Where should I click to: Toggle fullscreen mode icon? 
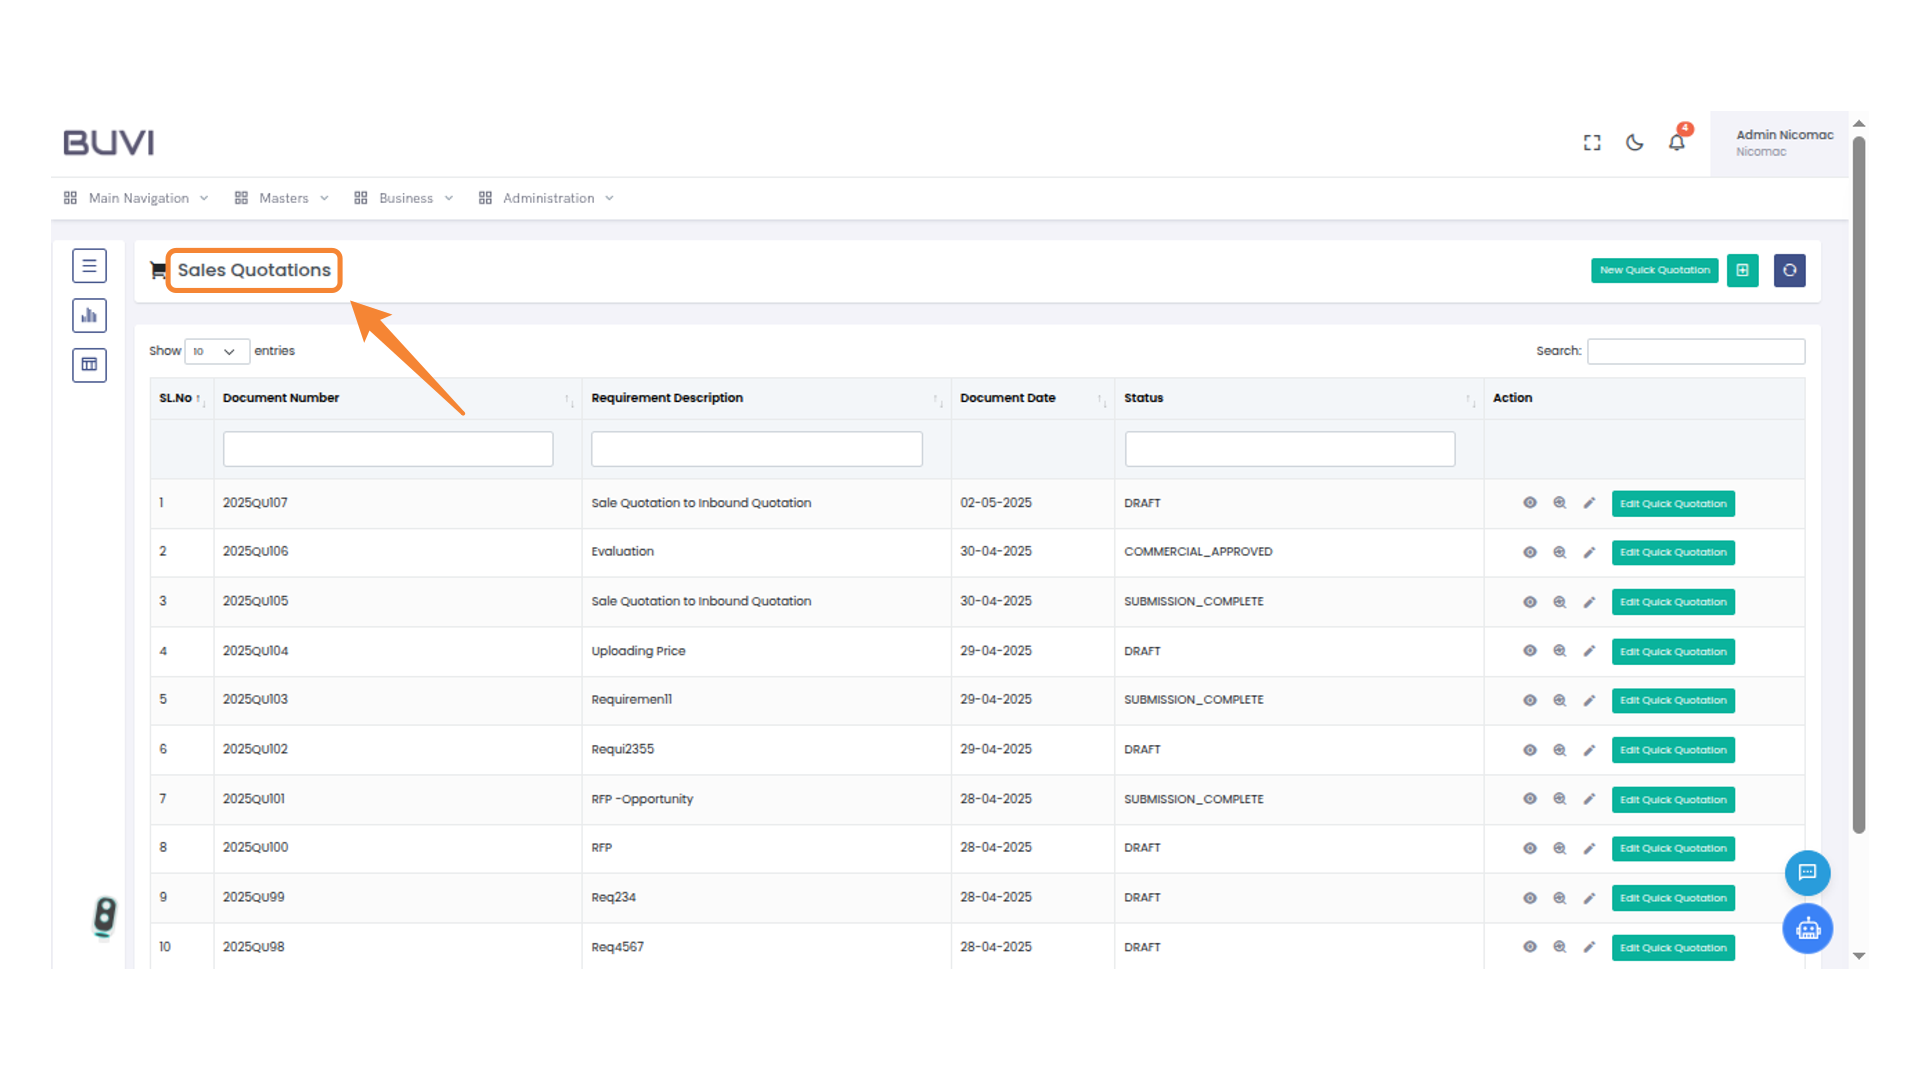(1592, 143)
